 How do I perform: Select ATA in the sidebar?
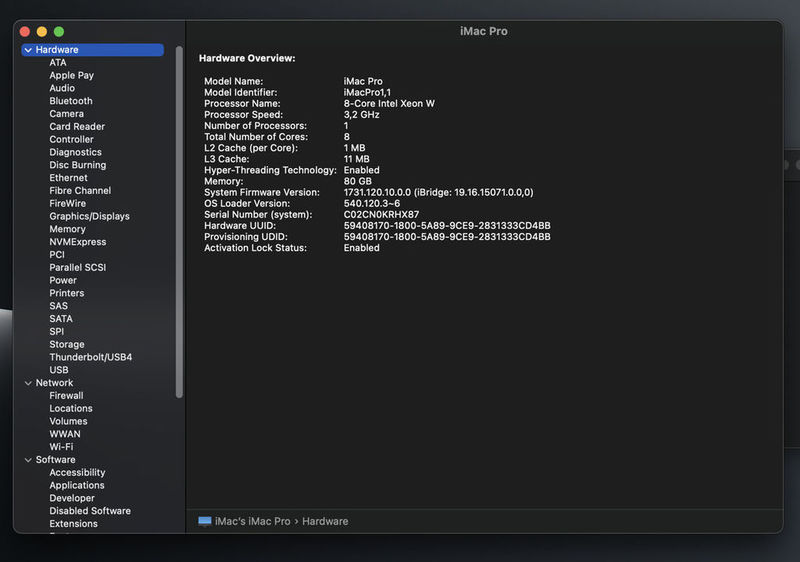tap(58, 63)
